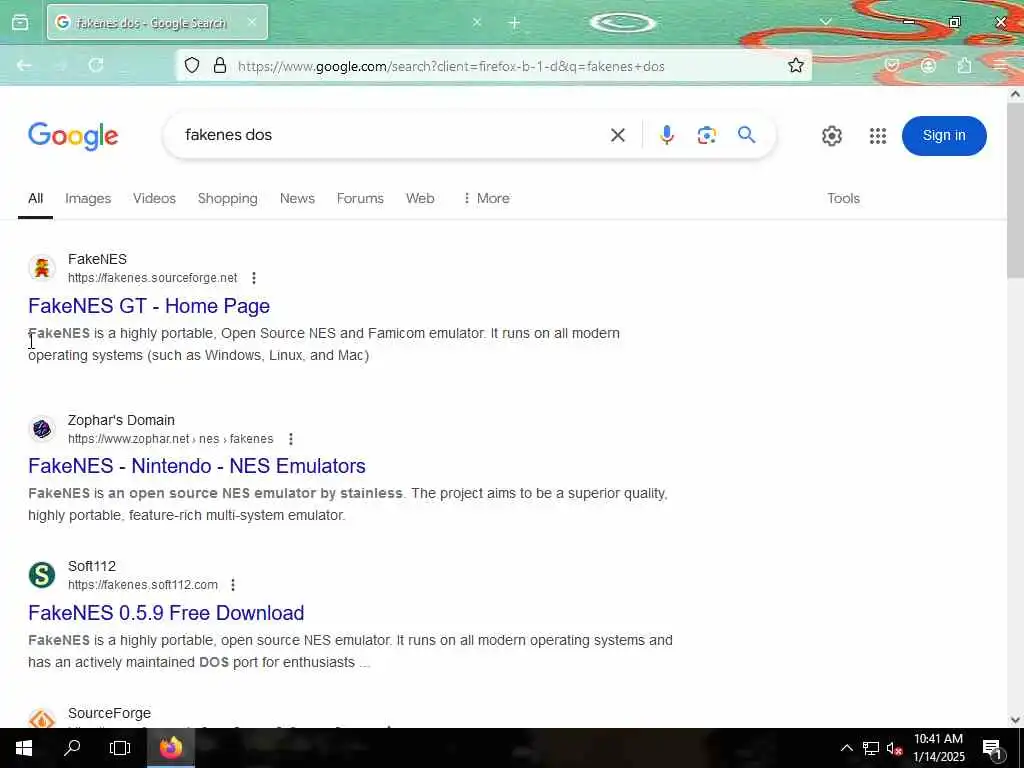Open Task View on taskbar
This screenshot has height=768, width=1024.
click(x=120, y=748)
